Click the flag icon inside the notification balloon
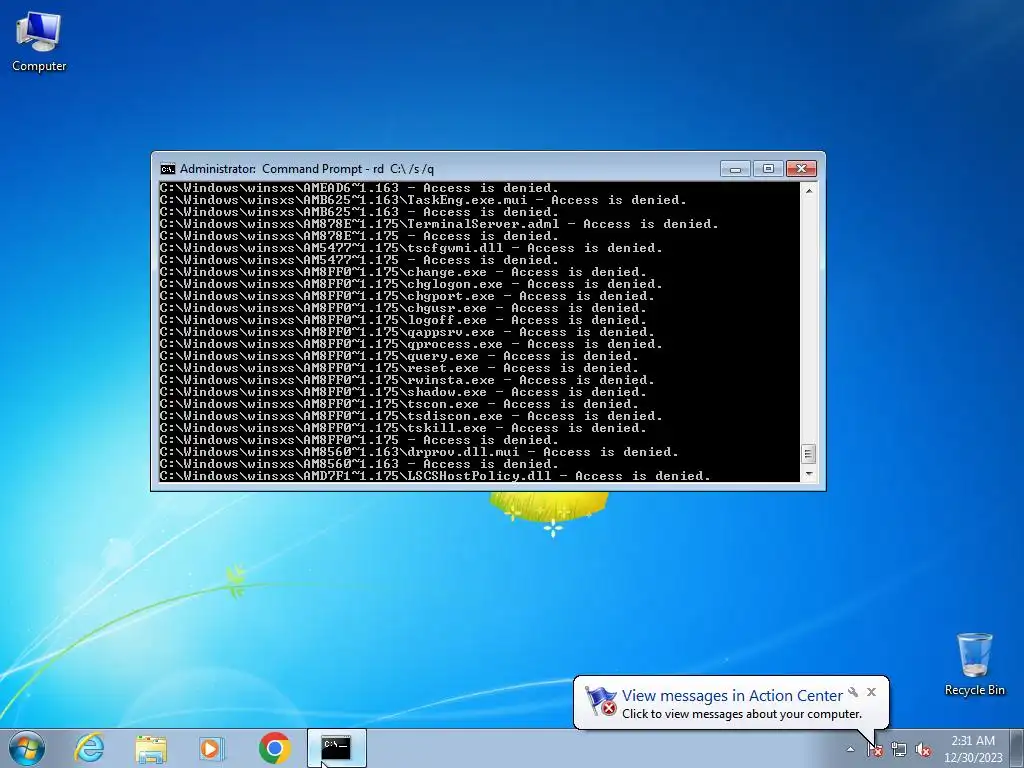The image size is (1024, 768). tap(600, 701)
